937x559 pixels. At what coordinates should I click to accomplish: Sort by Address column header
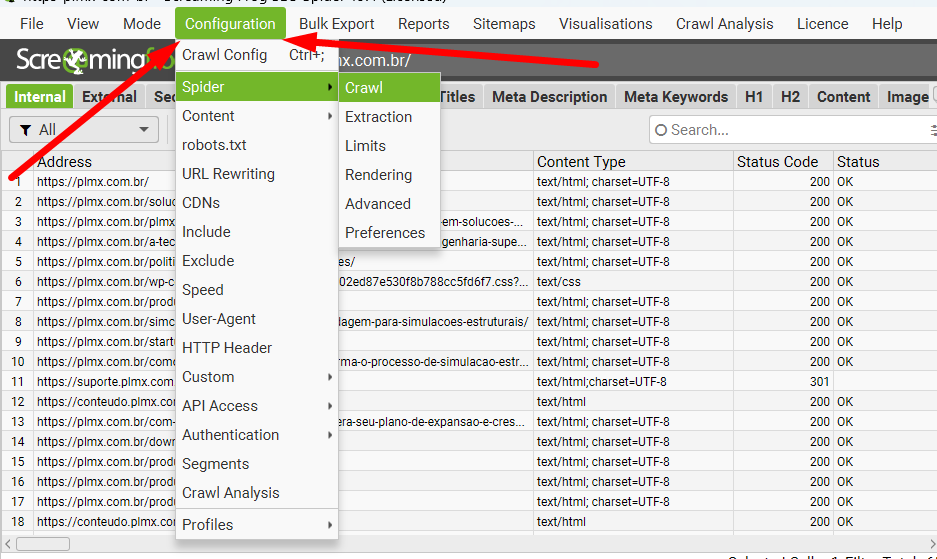coord(64,162)
